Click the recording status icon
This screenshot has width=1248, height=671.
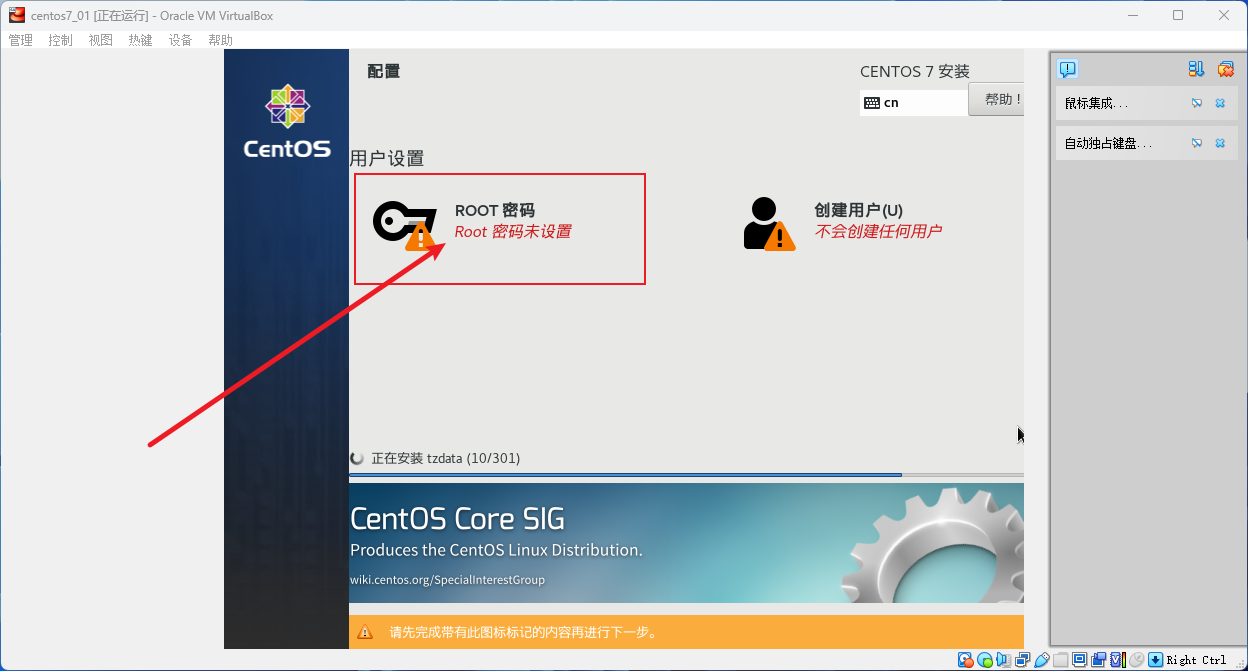coord(1099,659)
